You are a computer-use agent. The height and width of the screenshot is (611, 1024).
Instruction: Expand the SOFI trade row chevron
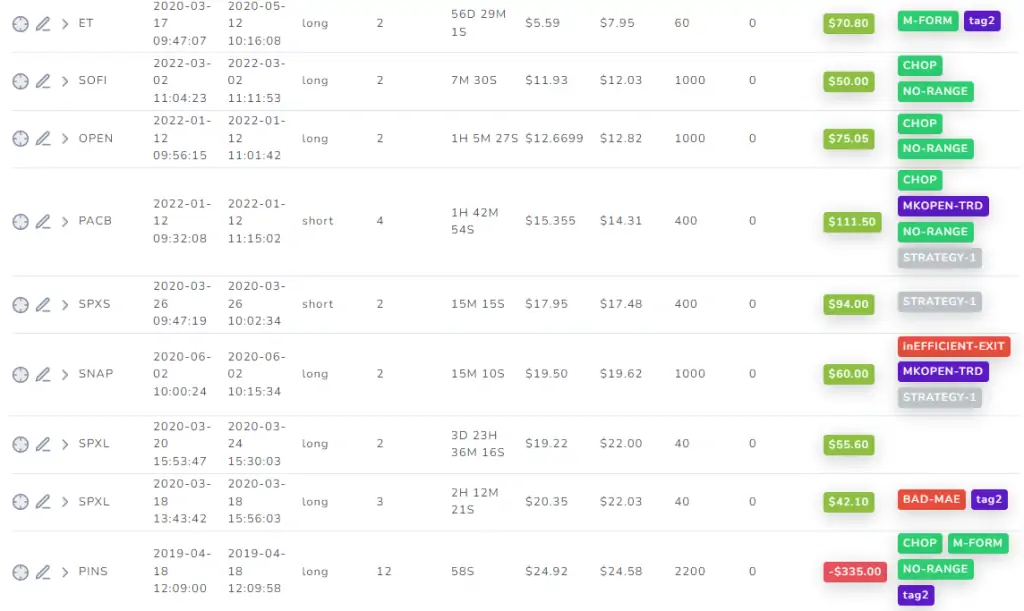[x=65, y=81]
